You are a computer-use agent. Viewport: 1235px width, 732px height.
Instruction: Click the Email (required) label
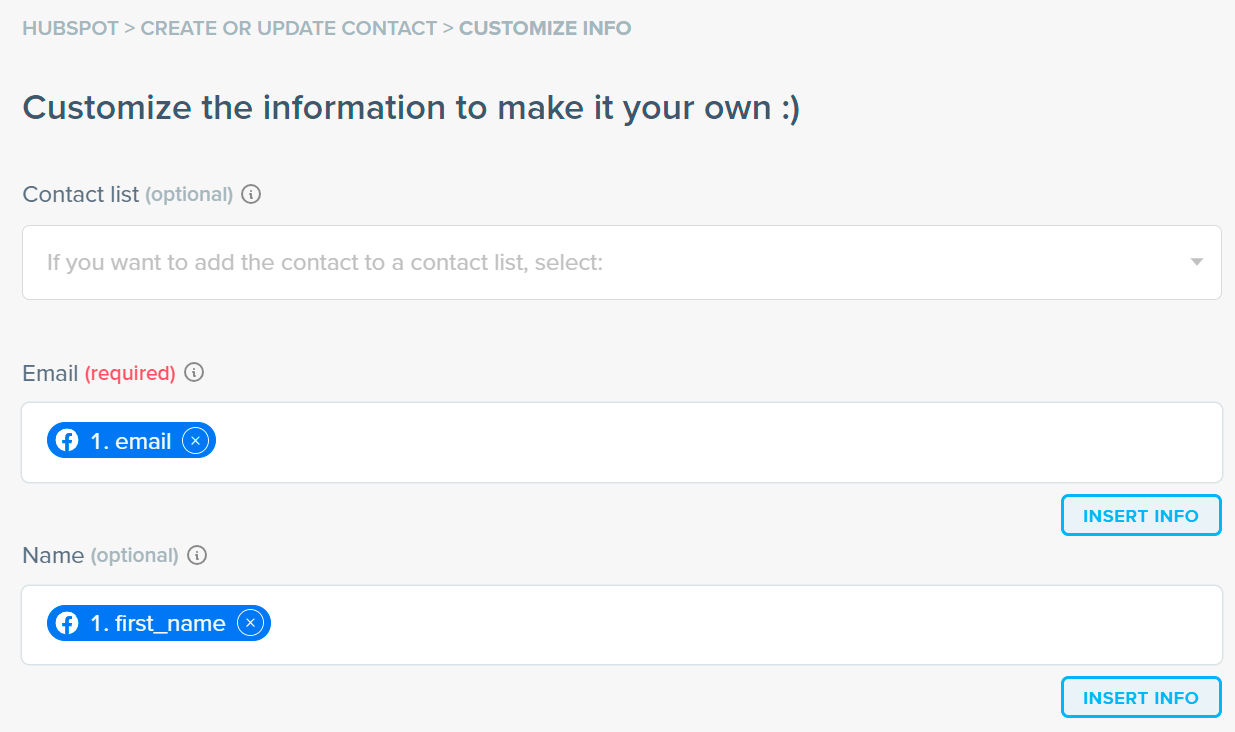pyautogui.click(x=99, y=373)
